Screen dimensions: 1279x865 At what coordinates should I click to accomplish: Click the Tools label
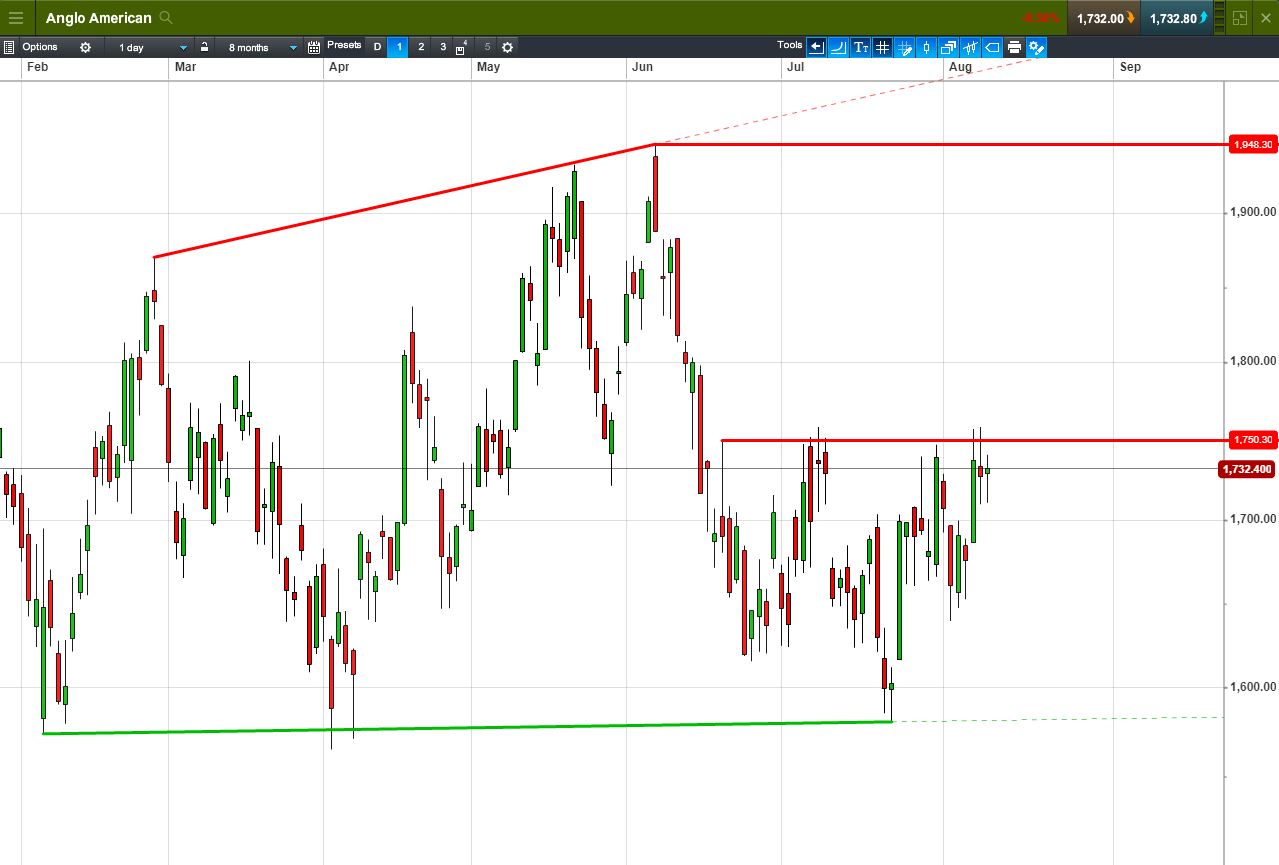tap(789, 45)
